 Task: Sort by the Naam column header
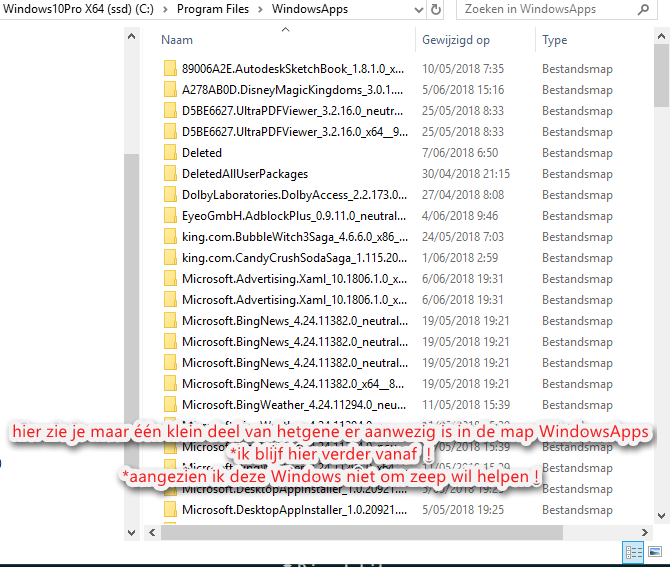pos(177,40)
